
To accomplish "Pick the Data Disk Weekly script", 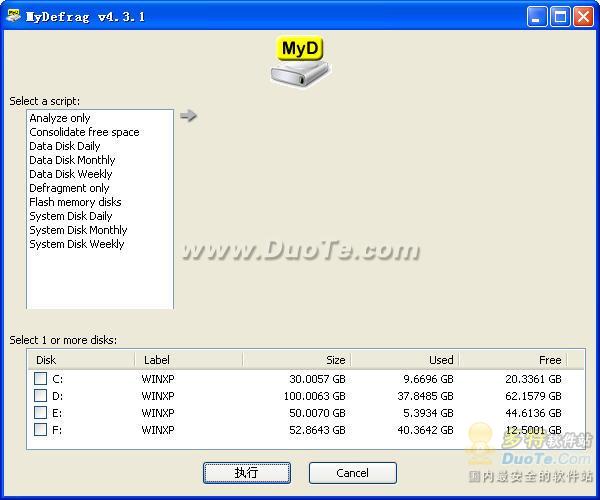I will (x=71, y=174).
